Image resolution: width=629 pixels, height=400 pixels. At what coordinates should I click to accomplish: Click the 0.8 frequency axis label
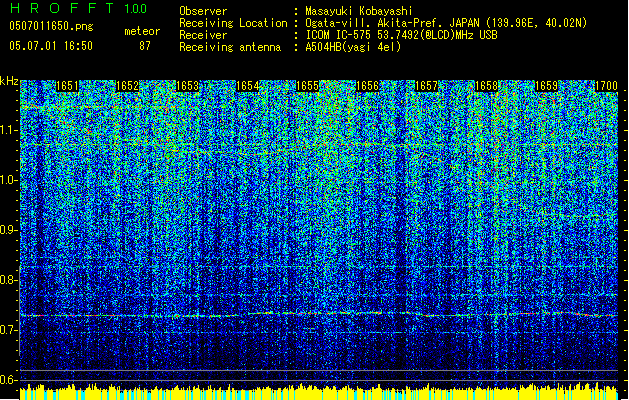coord(8,280)
